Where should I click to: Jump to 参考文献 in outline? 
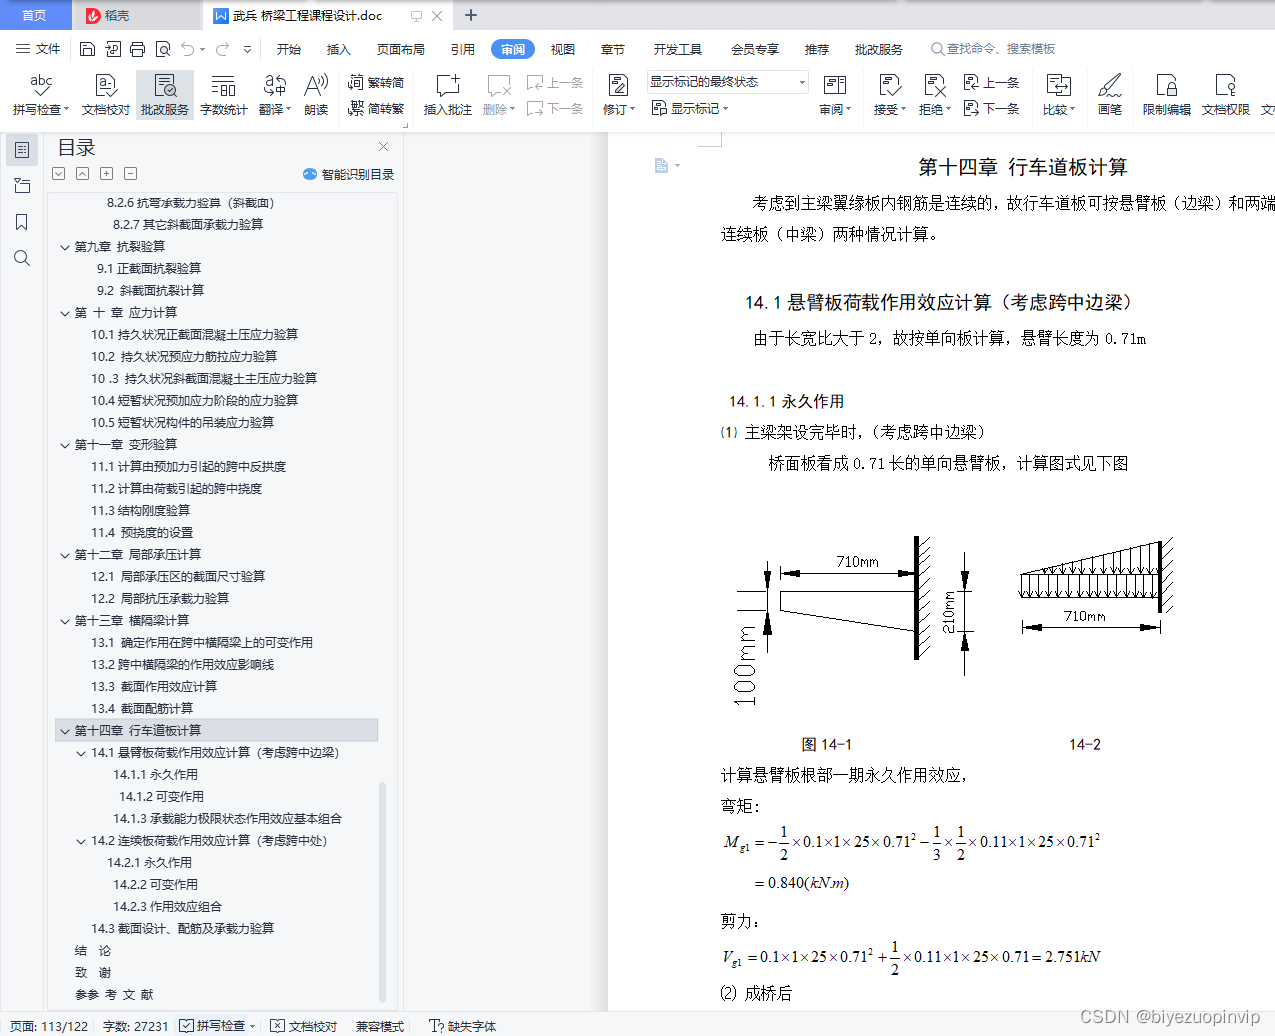pos(114,995)
